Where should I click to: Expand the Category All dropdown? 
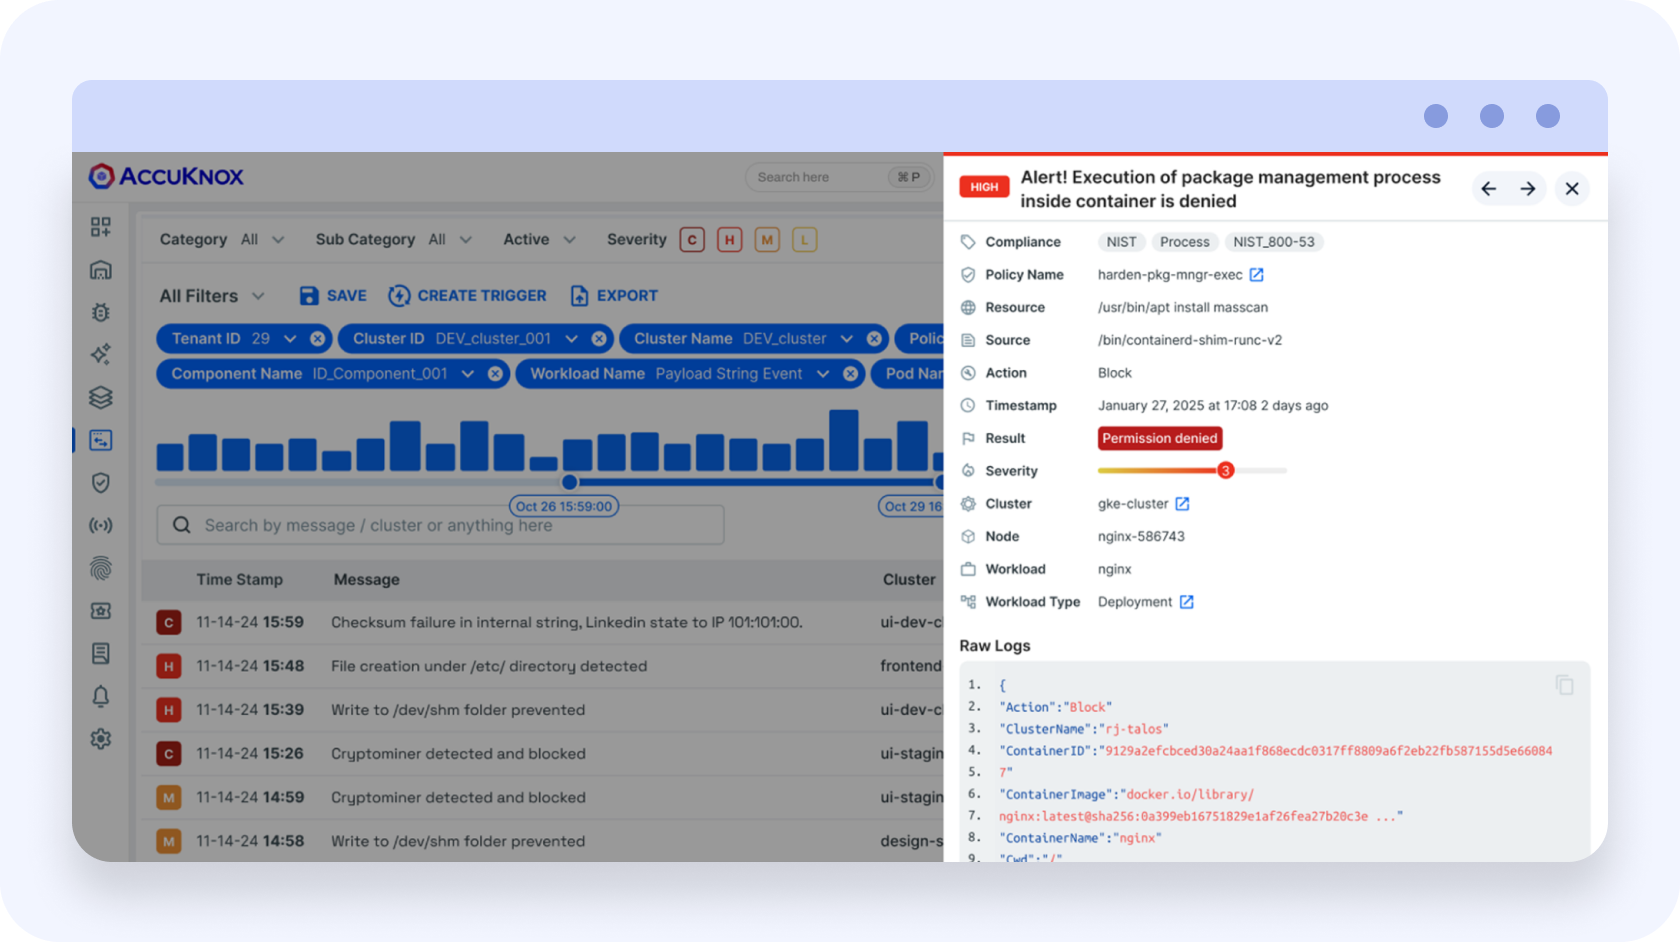click(263, 240)
